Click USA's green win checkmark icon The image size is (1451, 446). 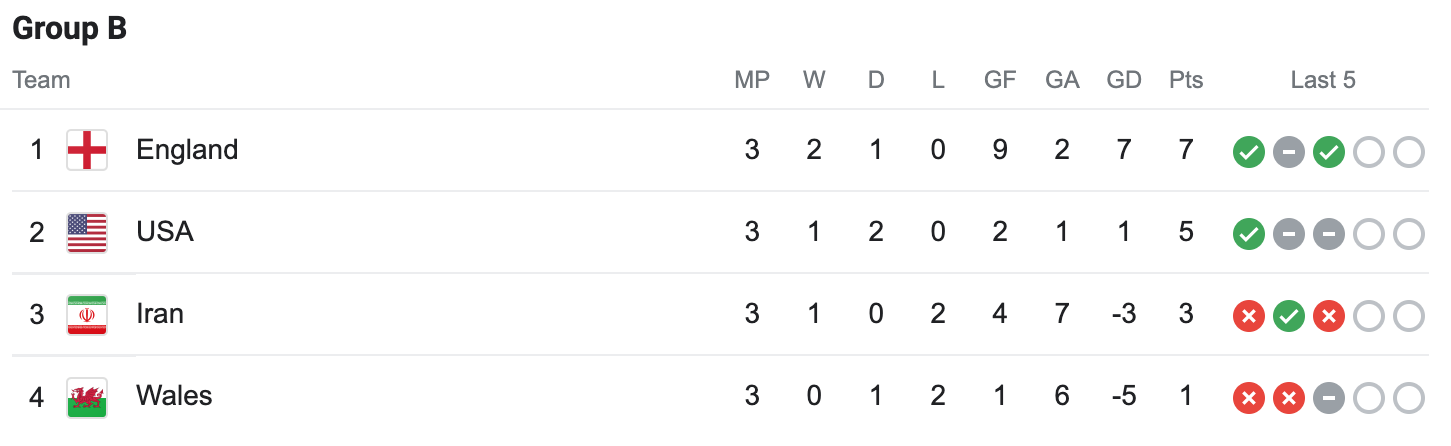1248,235
